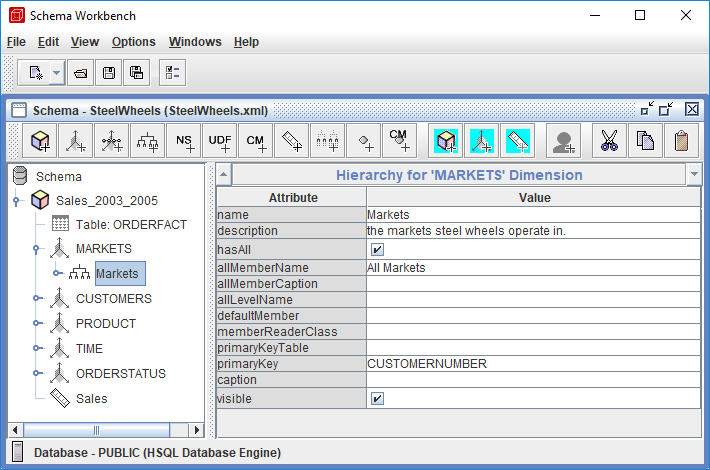The height and width of the screenshot is (470, 710).
Task: Open the File menu
Action: tap(16, 42)
